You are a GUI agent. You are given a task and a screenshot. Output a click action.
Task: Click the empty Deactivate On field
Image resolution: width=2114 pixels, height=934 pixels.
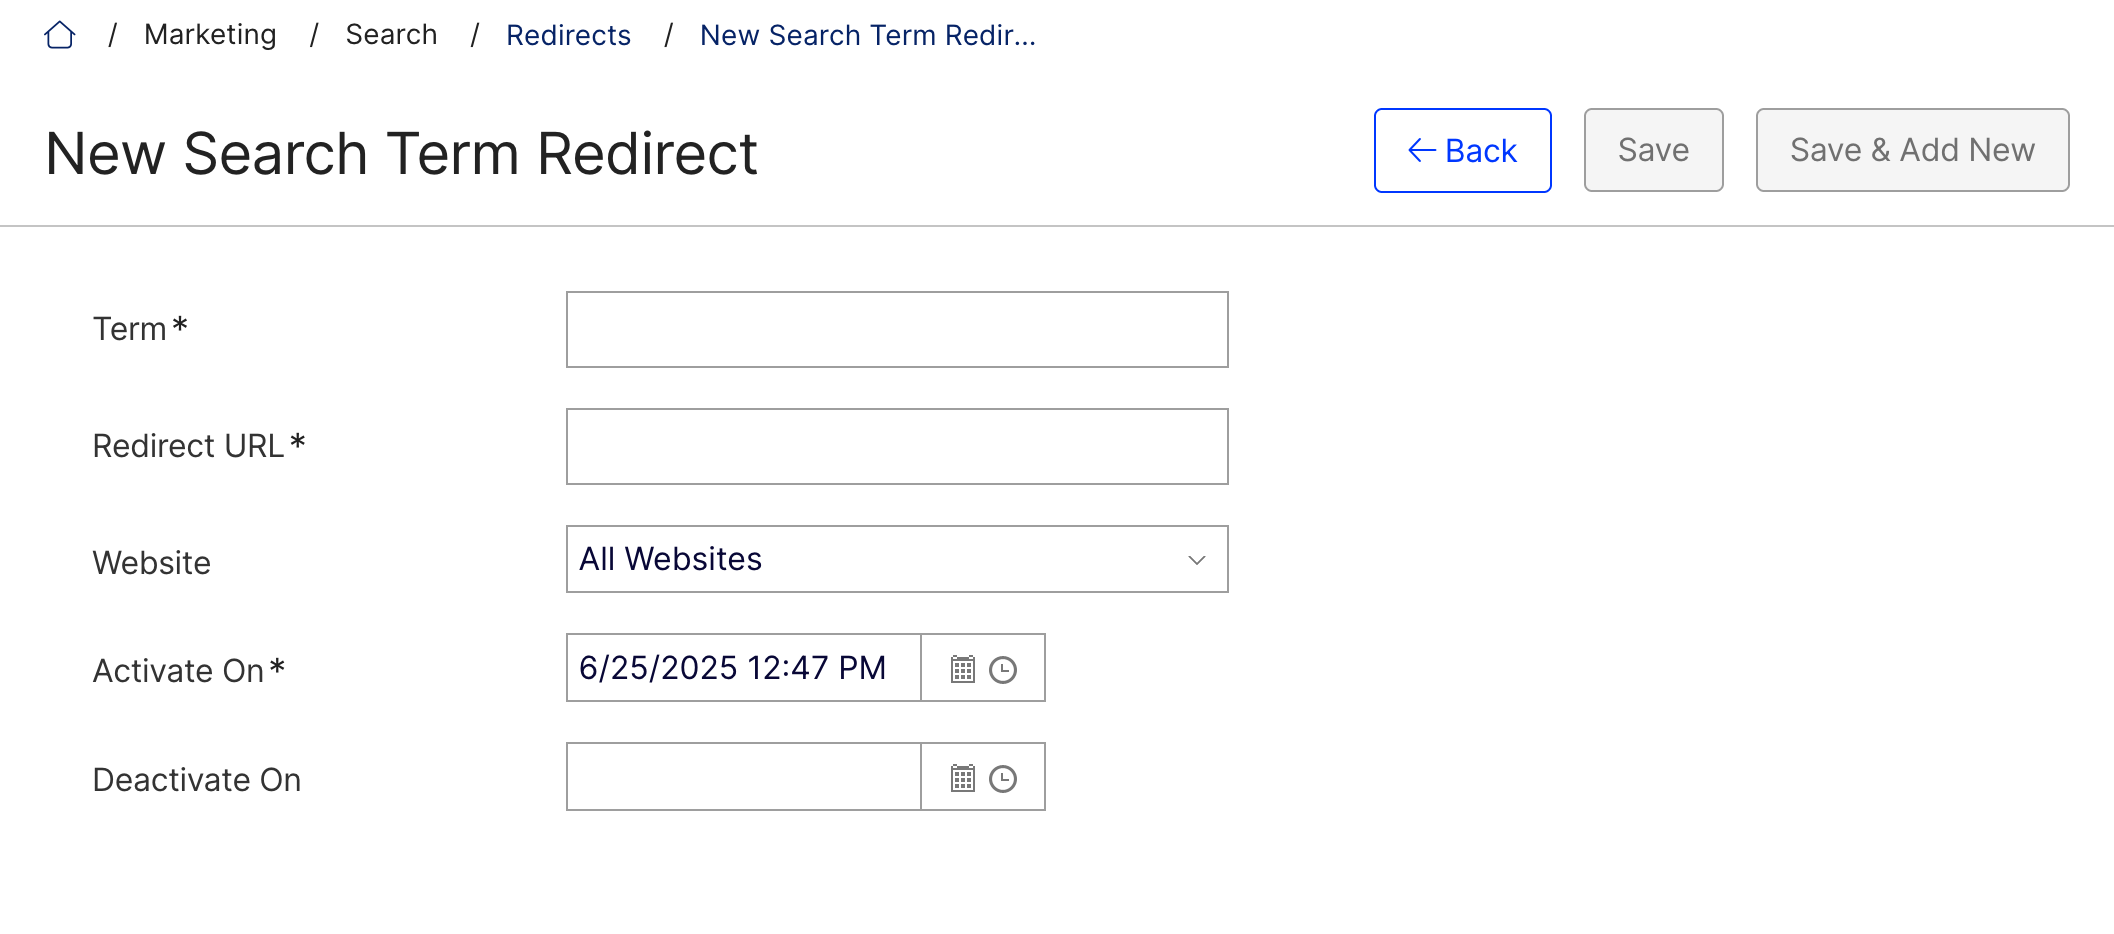tap(743, 777)
